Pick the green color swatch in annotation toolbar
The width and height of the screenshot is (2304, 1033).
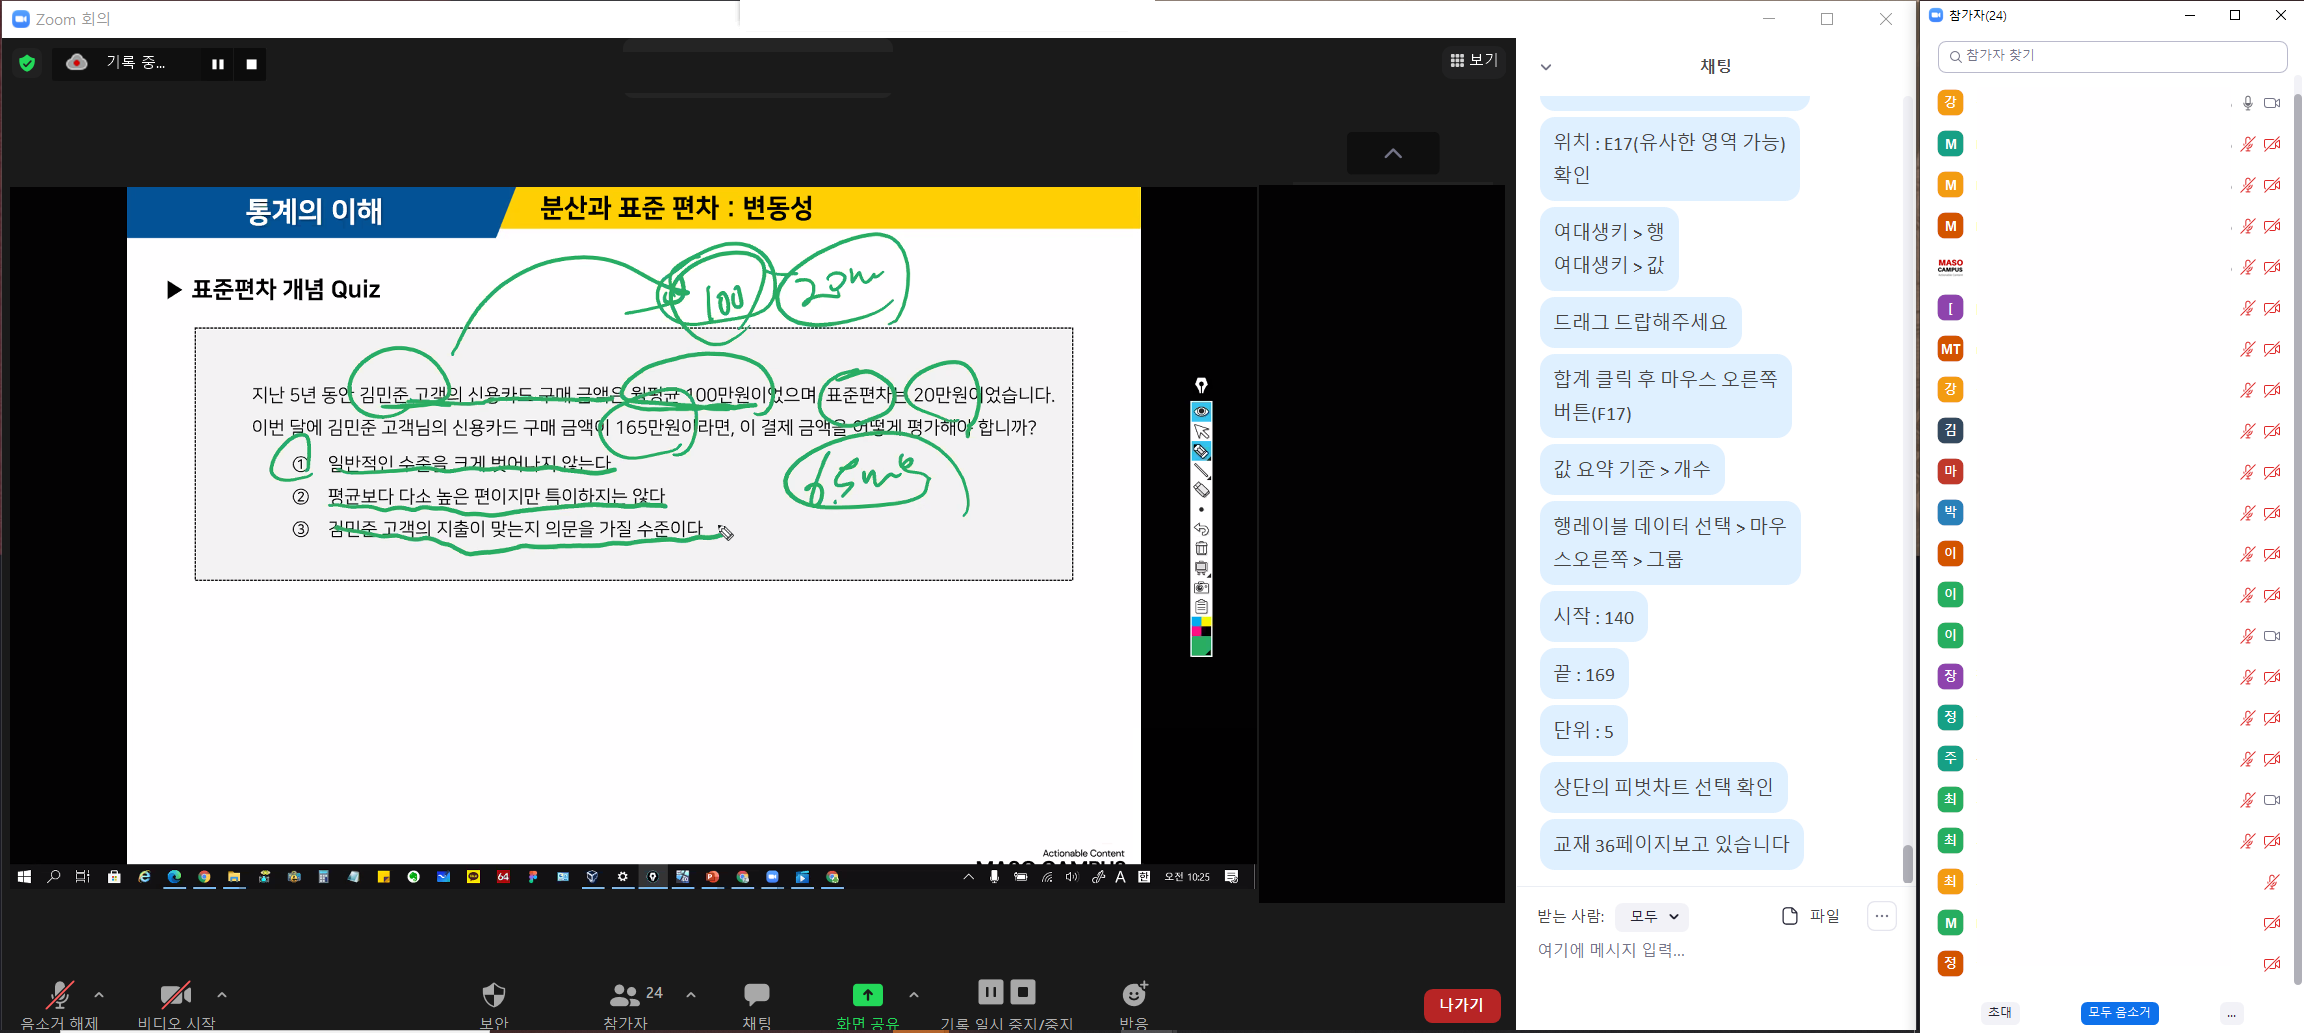(x=1201, y=647)
